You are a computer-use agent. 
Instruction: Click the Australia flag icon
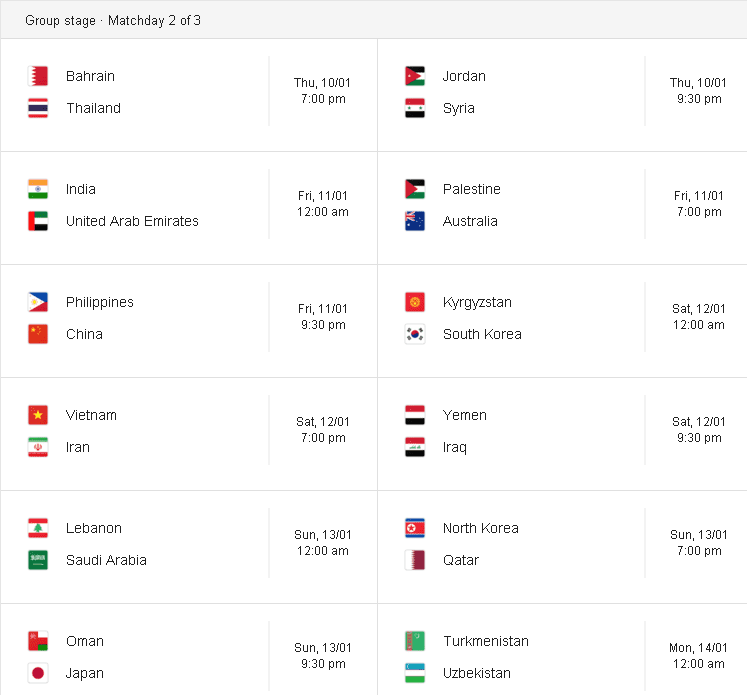tap(415, 221)
